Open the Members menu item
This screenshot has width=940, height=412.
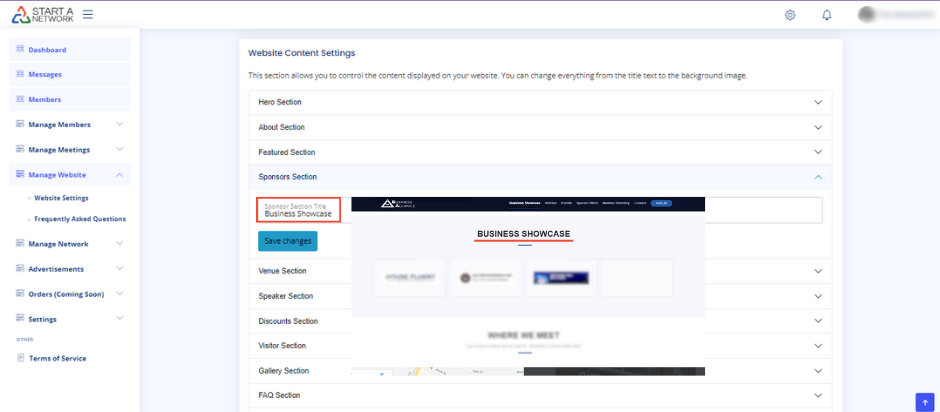[x=44, y=99]
